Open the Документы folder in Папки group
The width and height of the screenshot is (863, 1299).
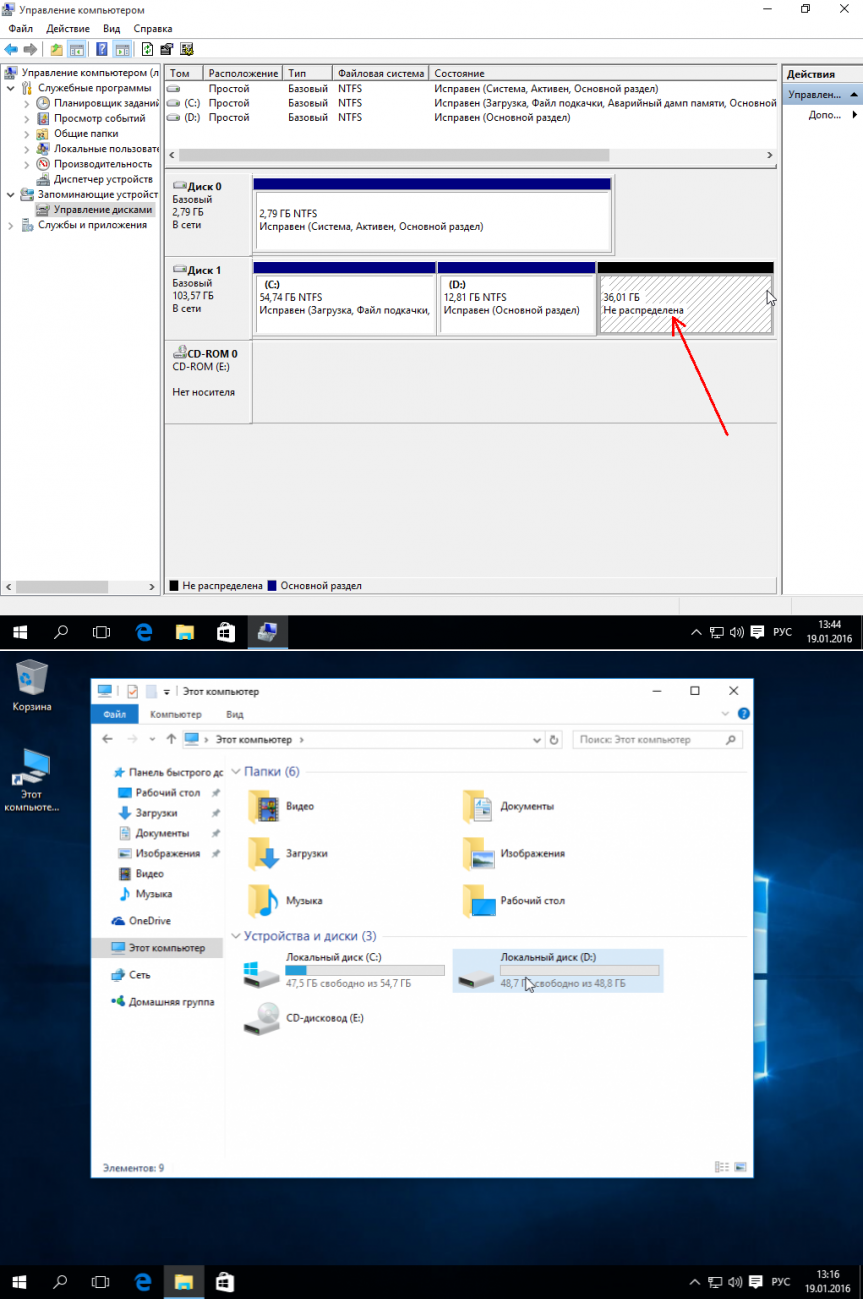pos(509,806)
